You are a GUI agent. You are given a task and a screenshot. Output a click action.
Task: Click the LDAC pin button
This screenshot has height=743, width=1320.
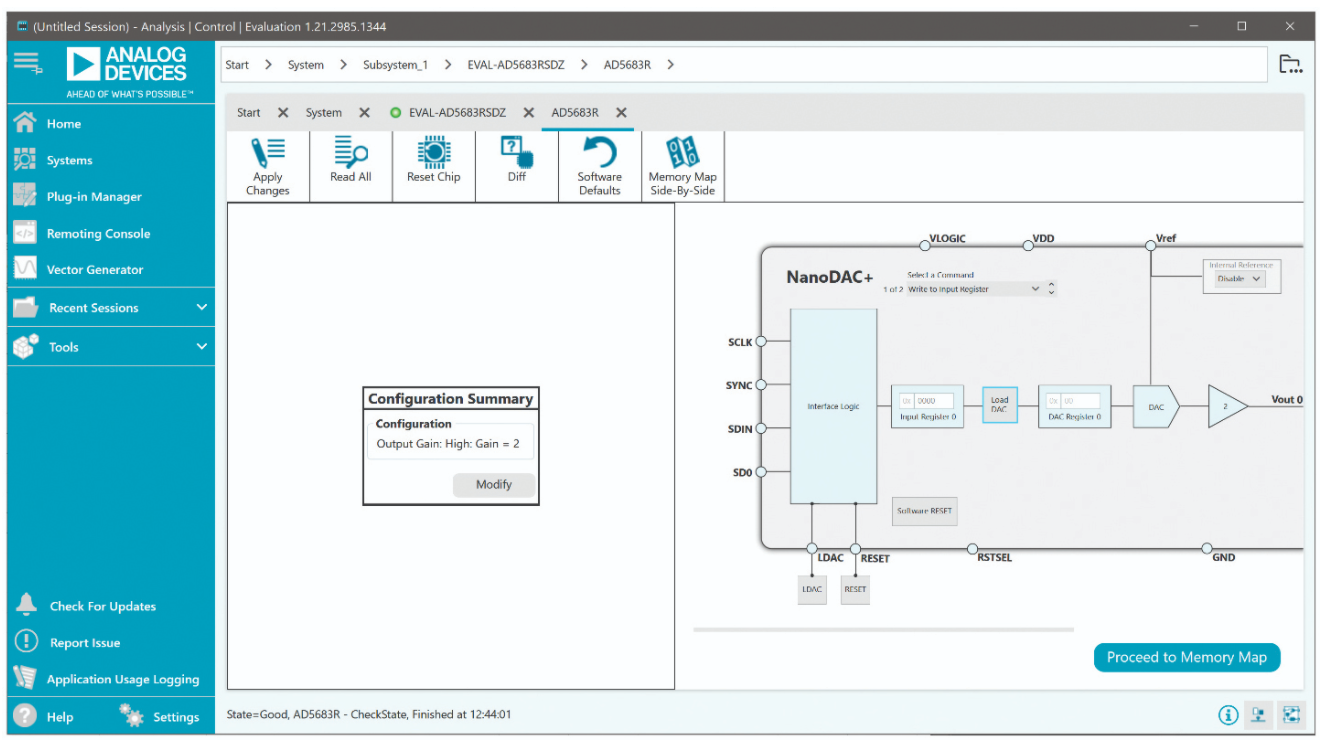click(x=812, y=589)
